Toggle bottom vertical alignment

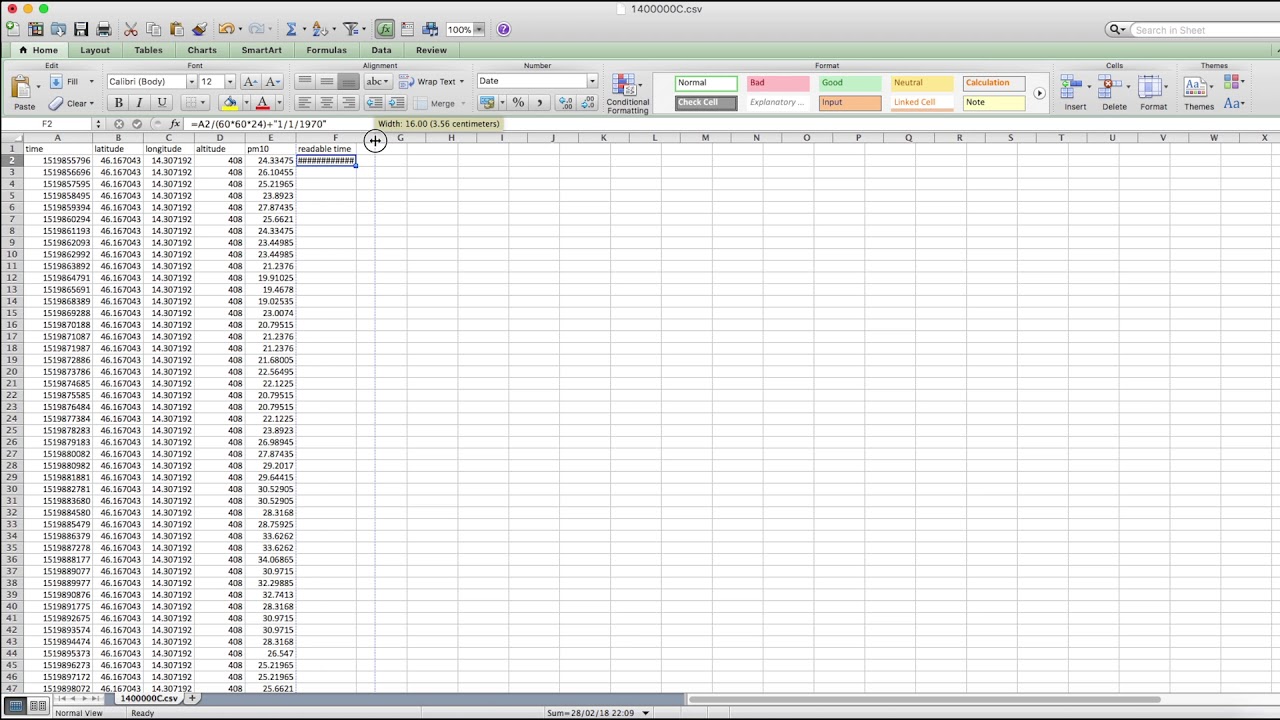(x=348, y=82)
